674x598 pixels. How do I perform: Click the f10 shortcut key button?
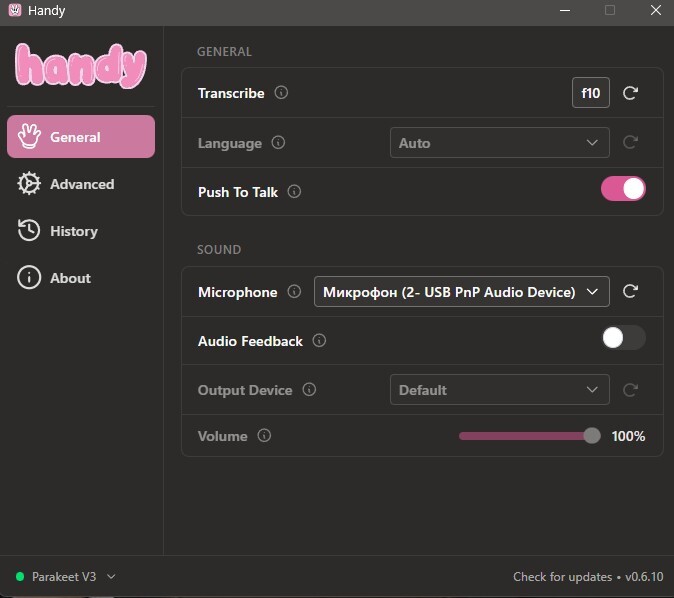pos(590,93)
